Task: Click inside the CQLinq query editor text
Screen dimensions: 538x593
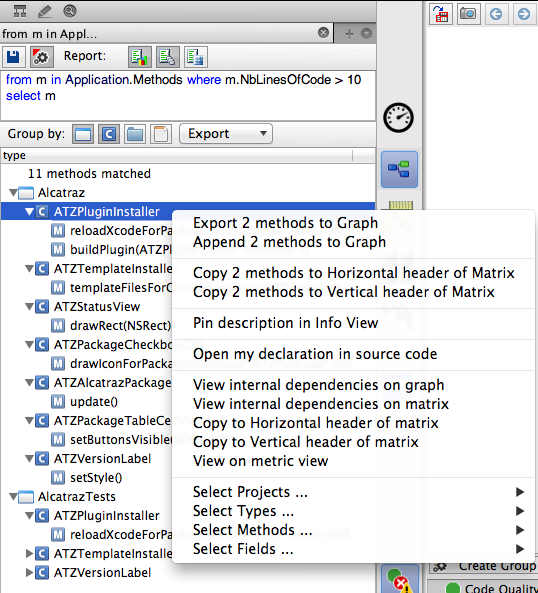Action: [188, 96]
